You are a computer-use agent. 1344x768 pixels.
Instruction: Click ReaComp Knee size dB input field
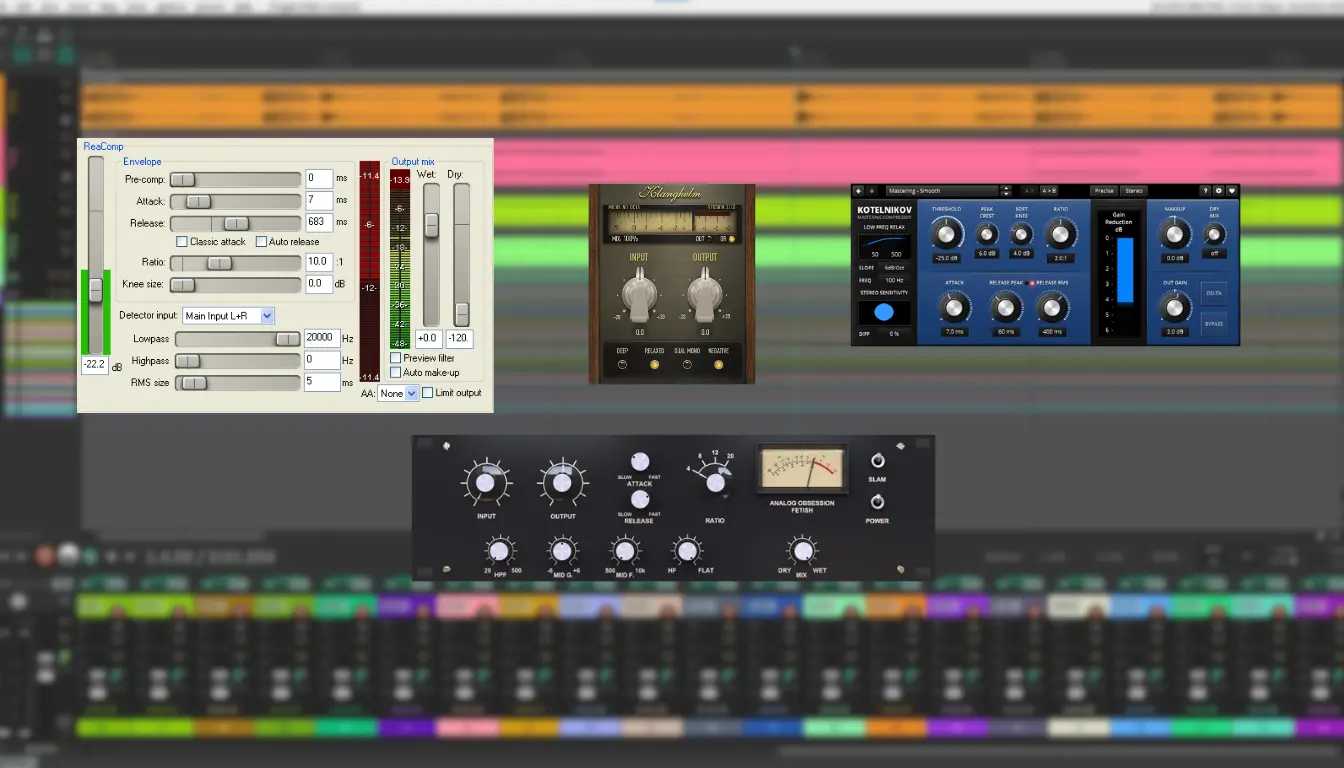point(319,284)
